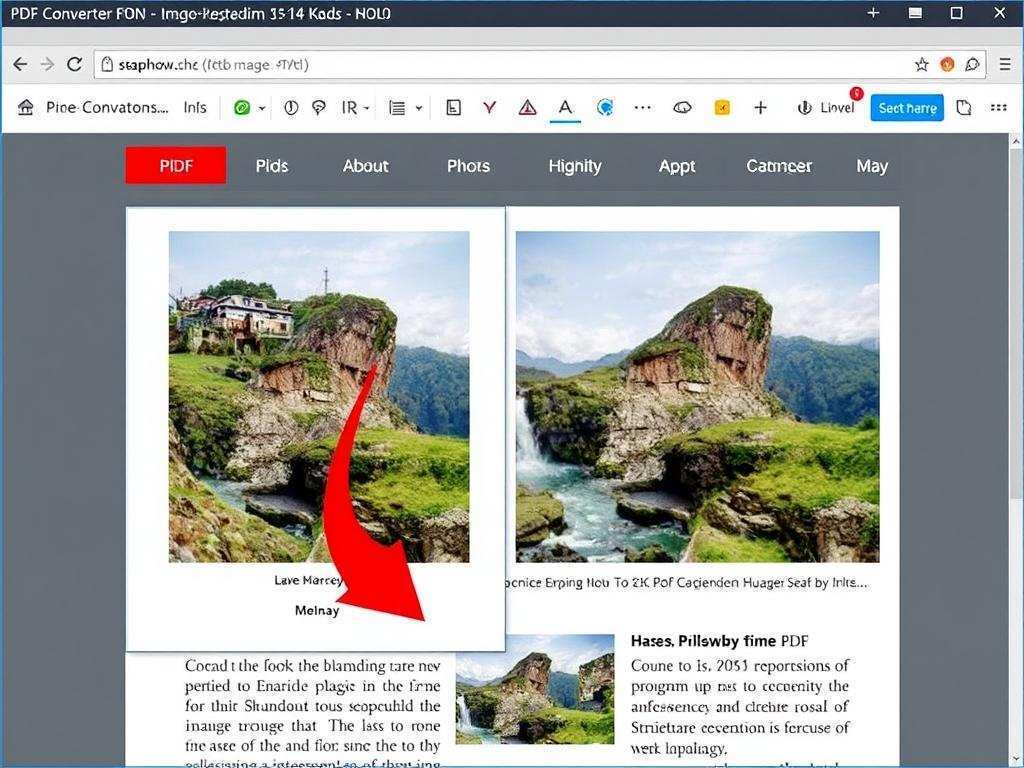Click the speech bubble toolbar icon
Viewport: 1024px width, 768px height.
[x=319, y=108]
